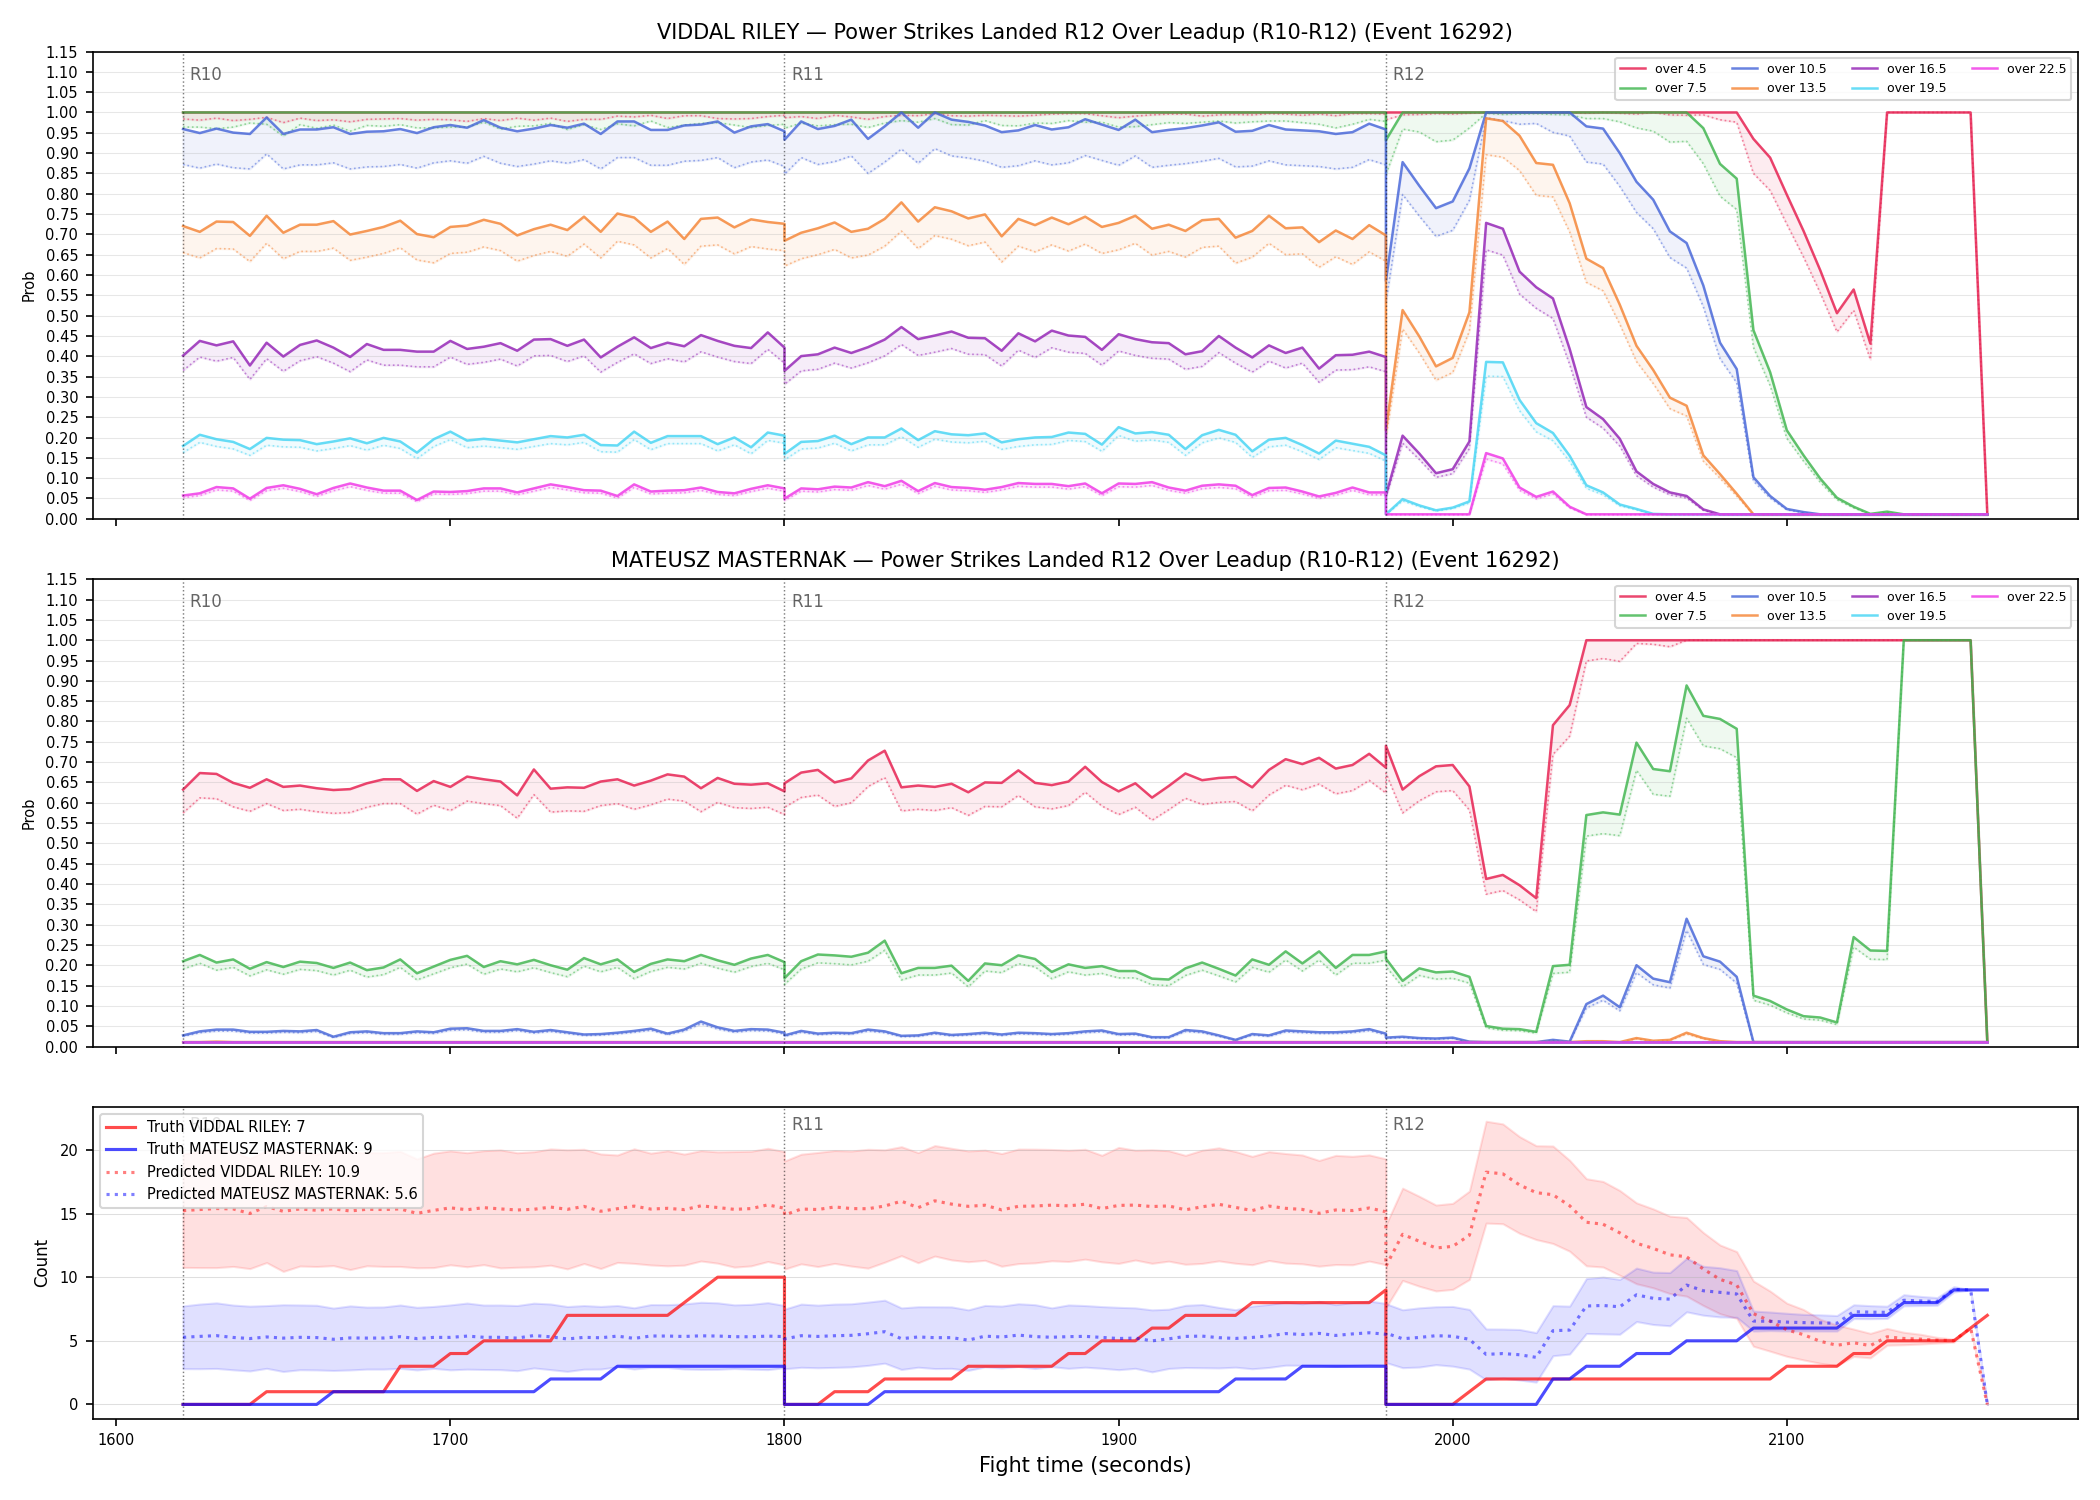The width and height of the screenshot is (2100, 1500).
Task: Click the 15 tick label on the Count axis
Action: pyautogui.click(x=68, y=1214)
